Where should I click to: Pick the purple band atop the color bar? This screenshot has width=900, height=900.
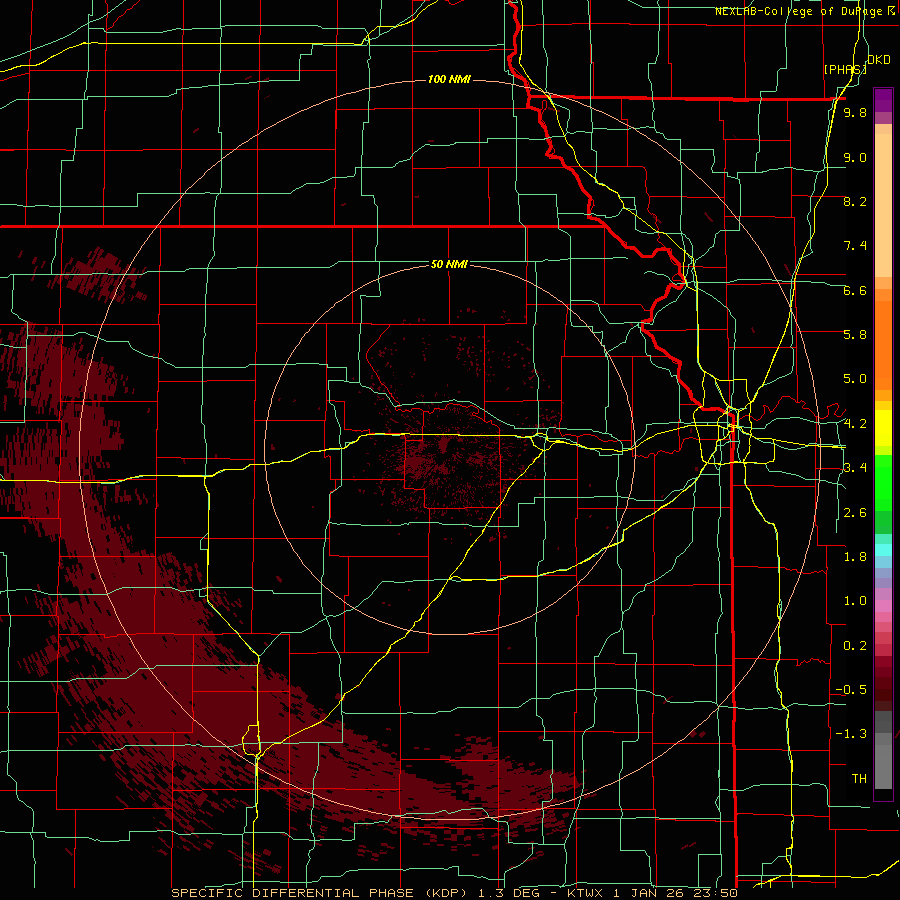tap(883, 100)
